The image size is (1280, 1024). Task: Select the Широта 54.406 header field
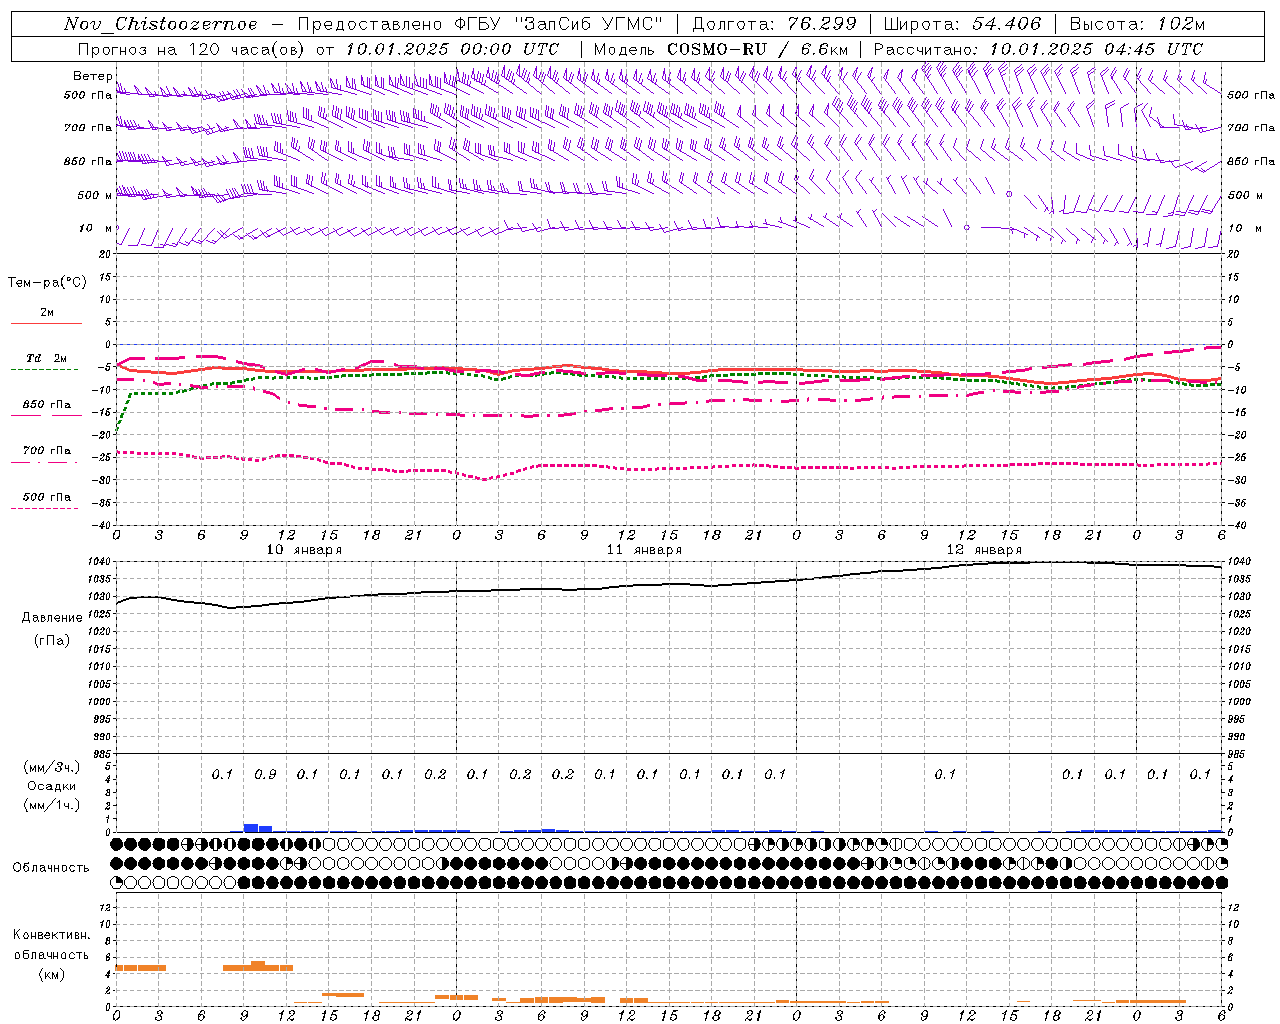point(962,24)
